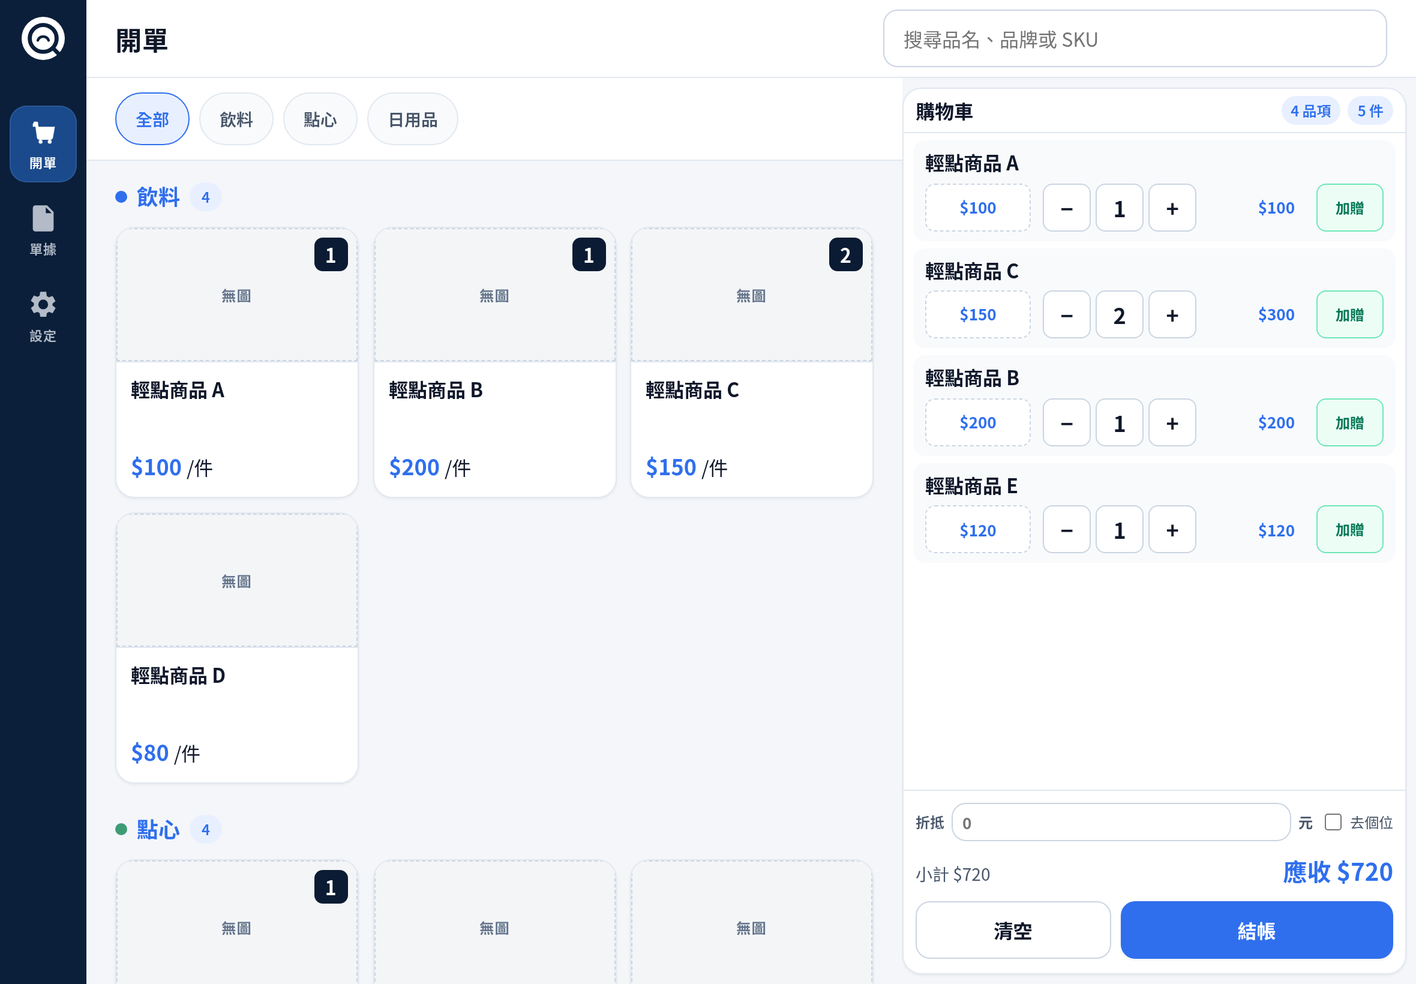Click 加贈 for 輕點商品 C

click(1350, 315)
